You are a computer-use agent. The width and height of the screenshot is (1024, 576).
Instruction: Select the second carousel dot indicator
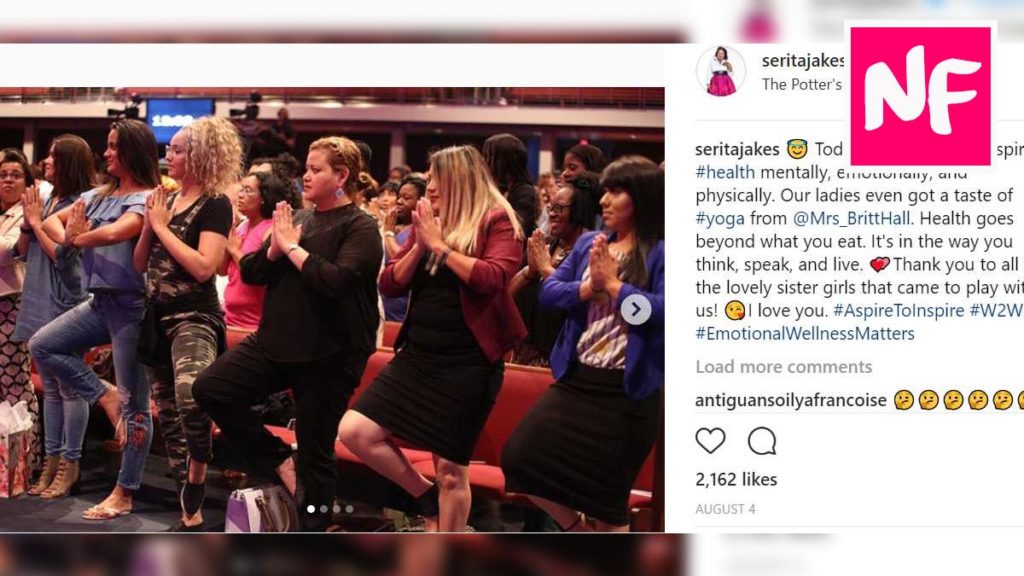tap(324, 509)
